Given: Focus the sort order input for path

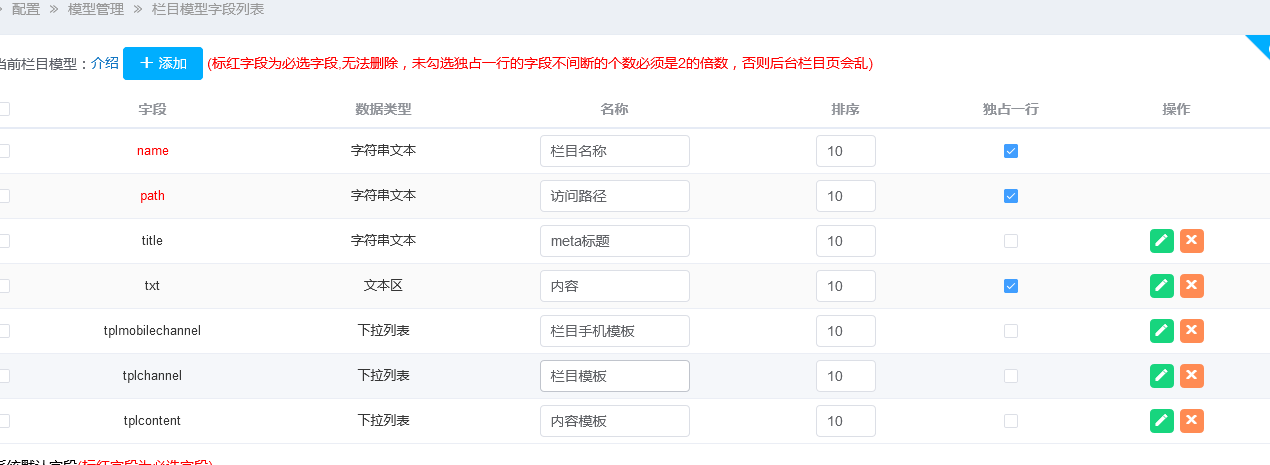Looking at the screenshot, I should coord(845,196).
